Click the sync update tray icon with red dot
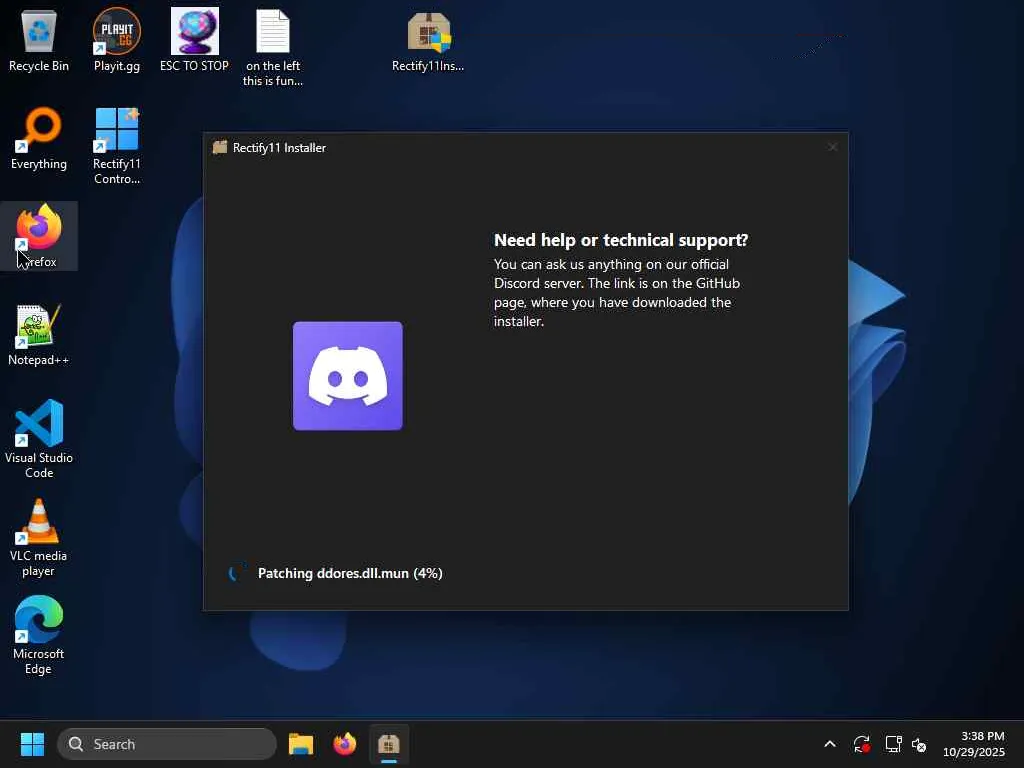 click(x=861, y=744)
